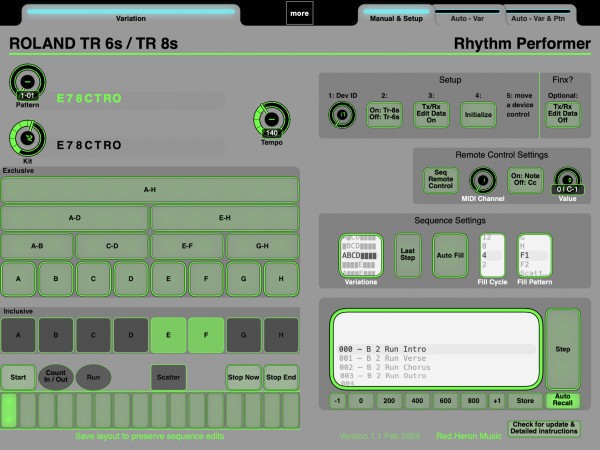Toggle inclusive variation H
This screenshot has width=600, height=450.
tap(281, 335)
